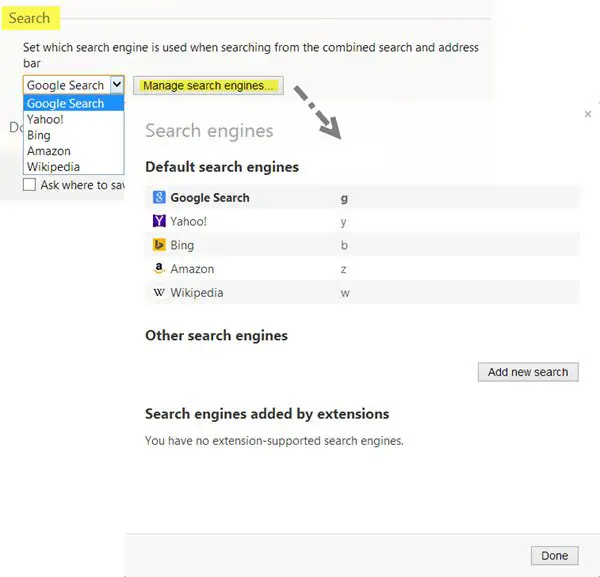Open the search engine dropdown arrow
600x577 pixels.
(x=116, y=85)
